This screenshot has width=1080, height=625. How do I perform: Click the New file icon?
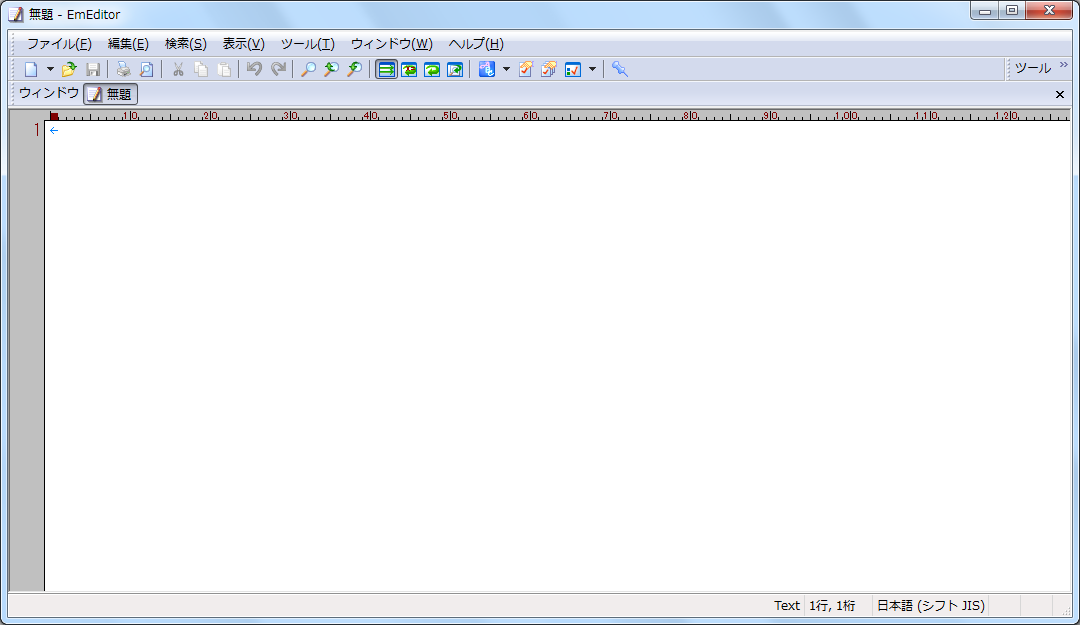31,69
